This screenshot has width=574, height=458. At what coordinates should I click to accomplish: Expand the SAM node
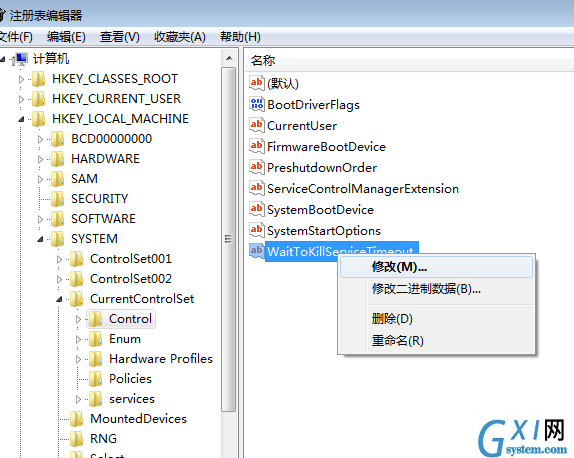[40, 179]
